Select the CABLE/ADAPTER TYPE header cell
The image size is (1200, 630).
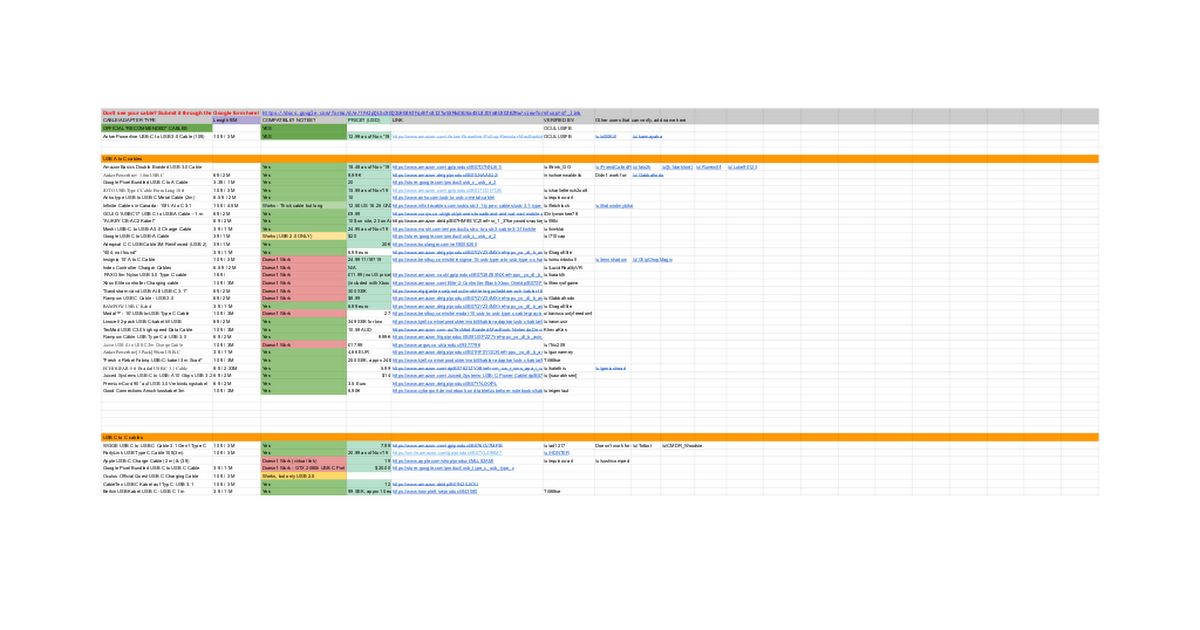pos(156,120)
